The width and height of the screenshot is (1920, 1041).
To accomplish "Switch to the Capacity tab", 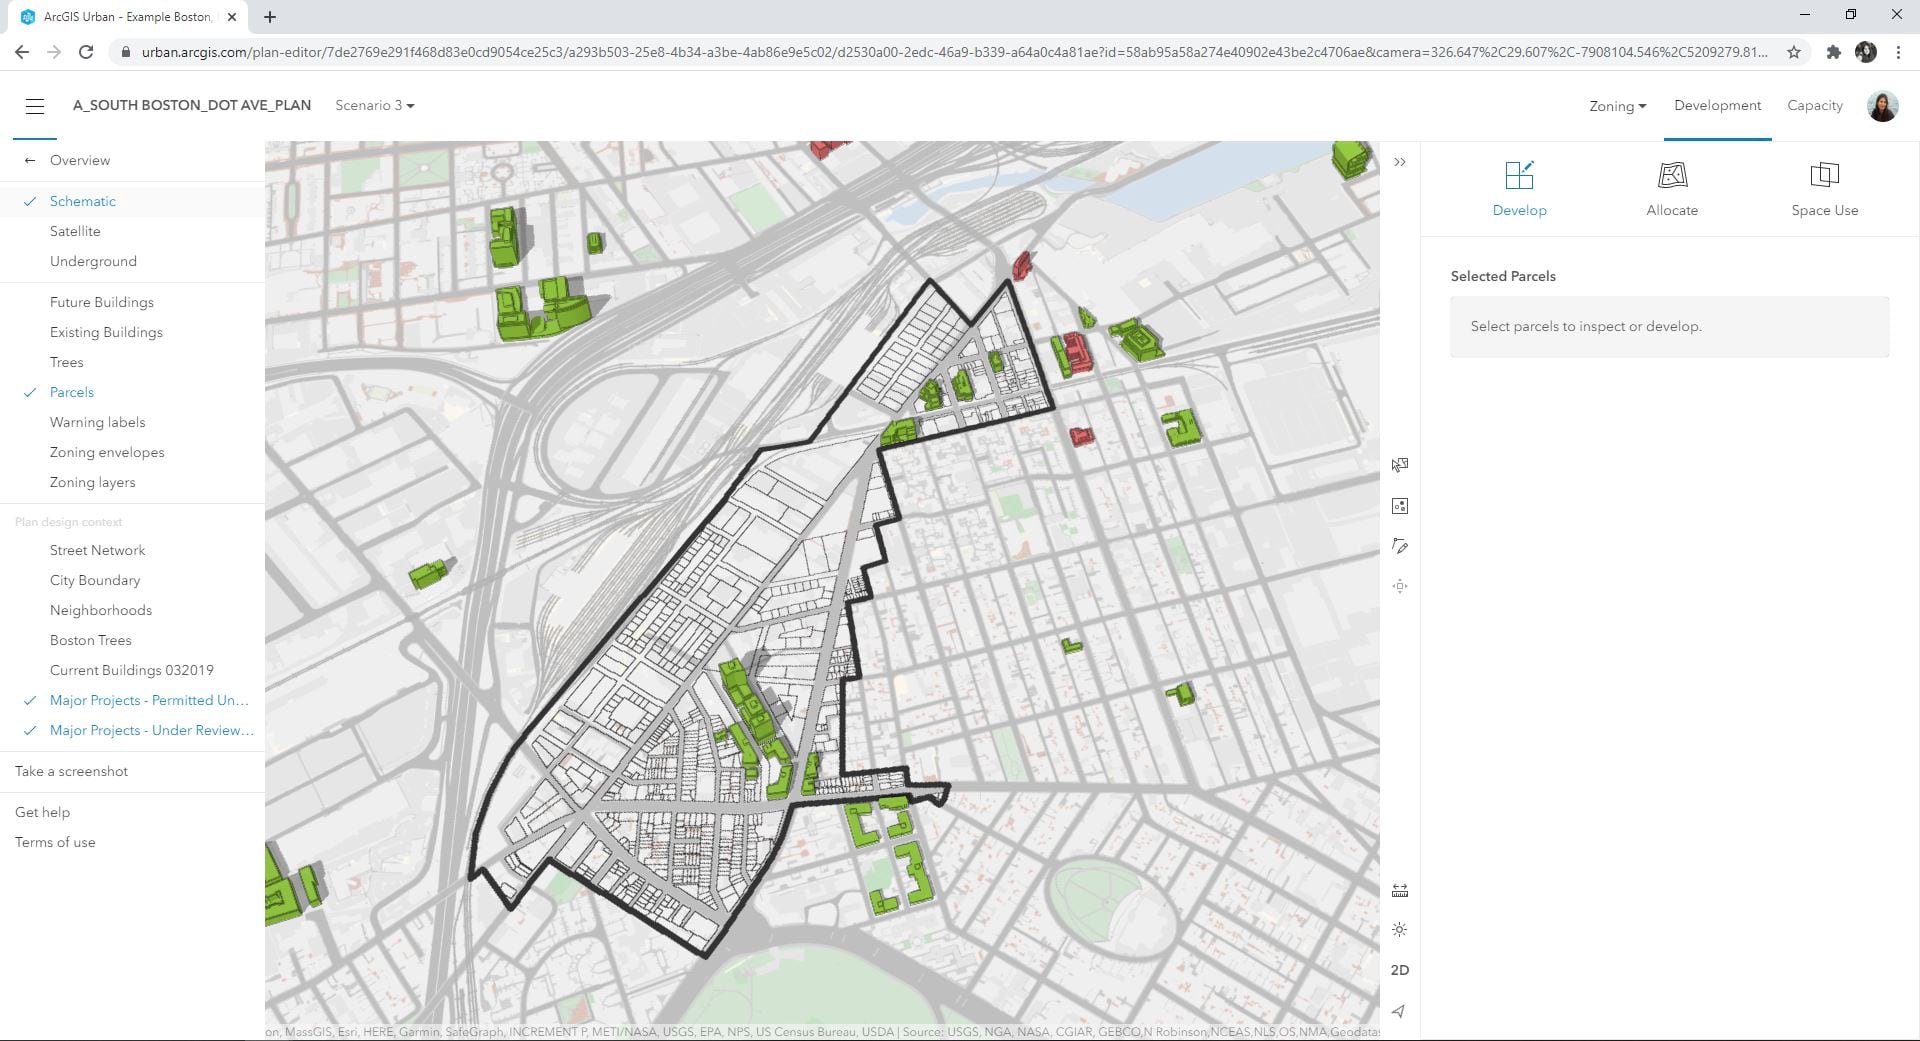I will coord(1814,105).
